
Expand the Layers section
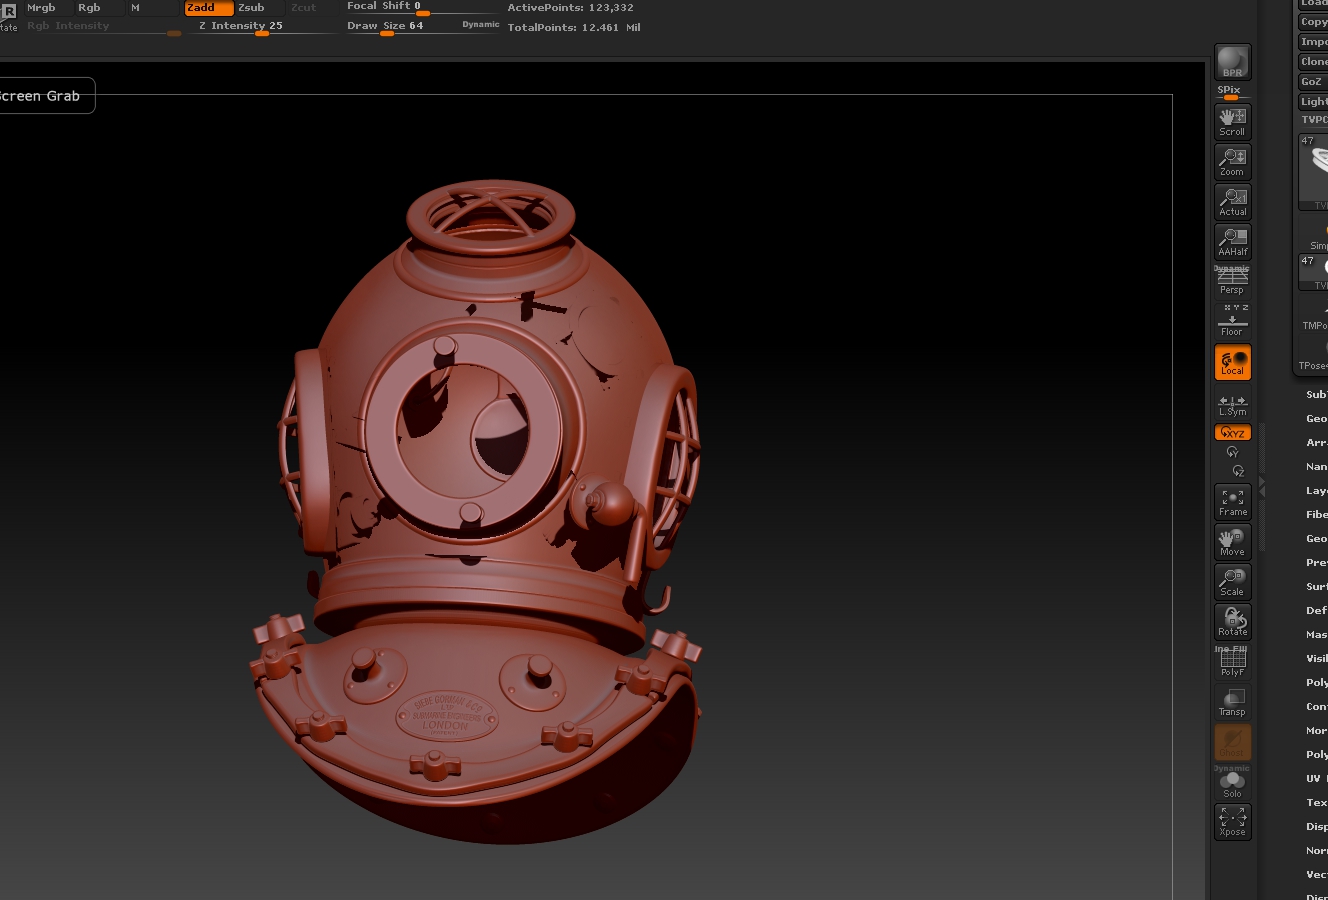(x=1316, y=491)
